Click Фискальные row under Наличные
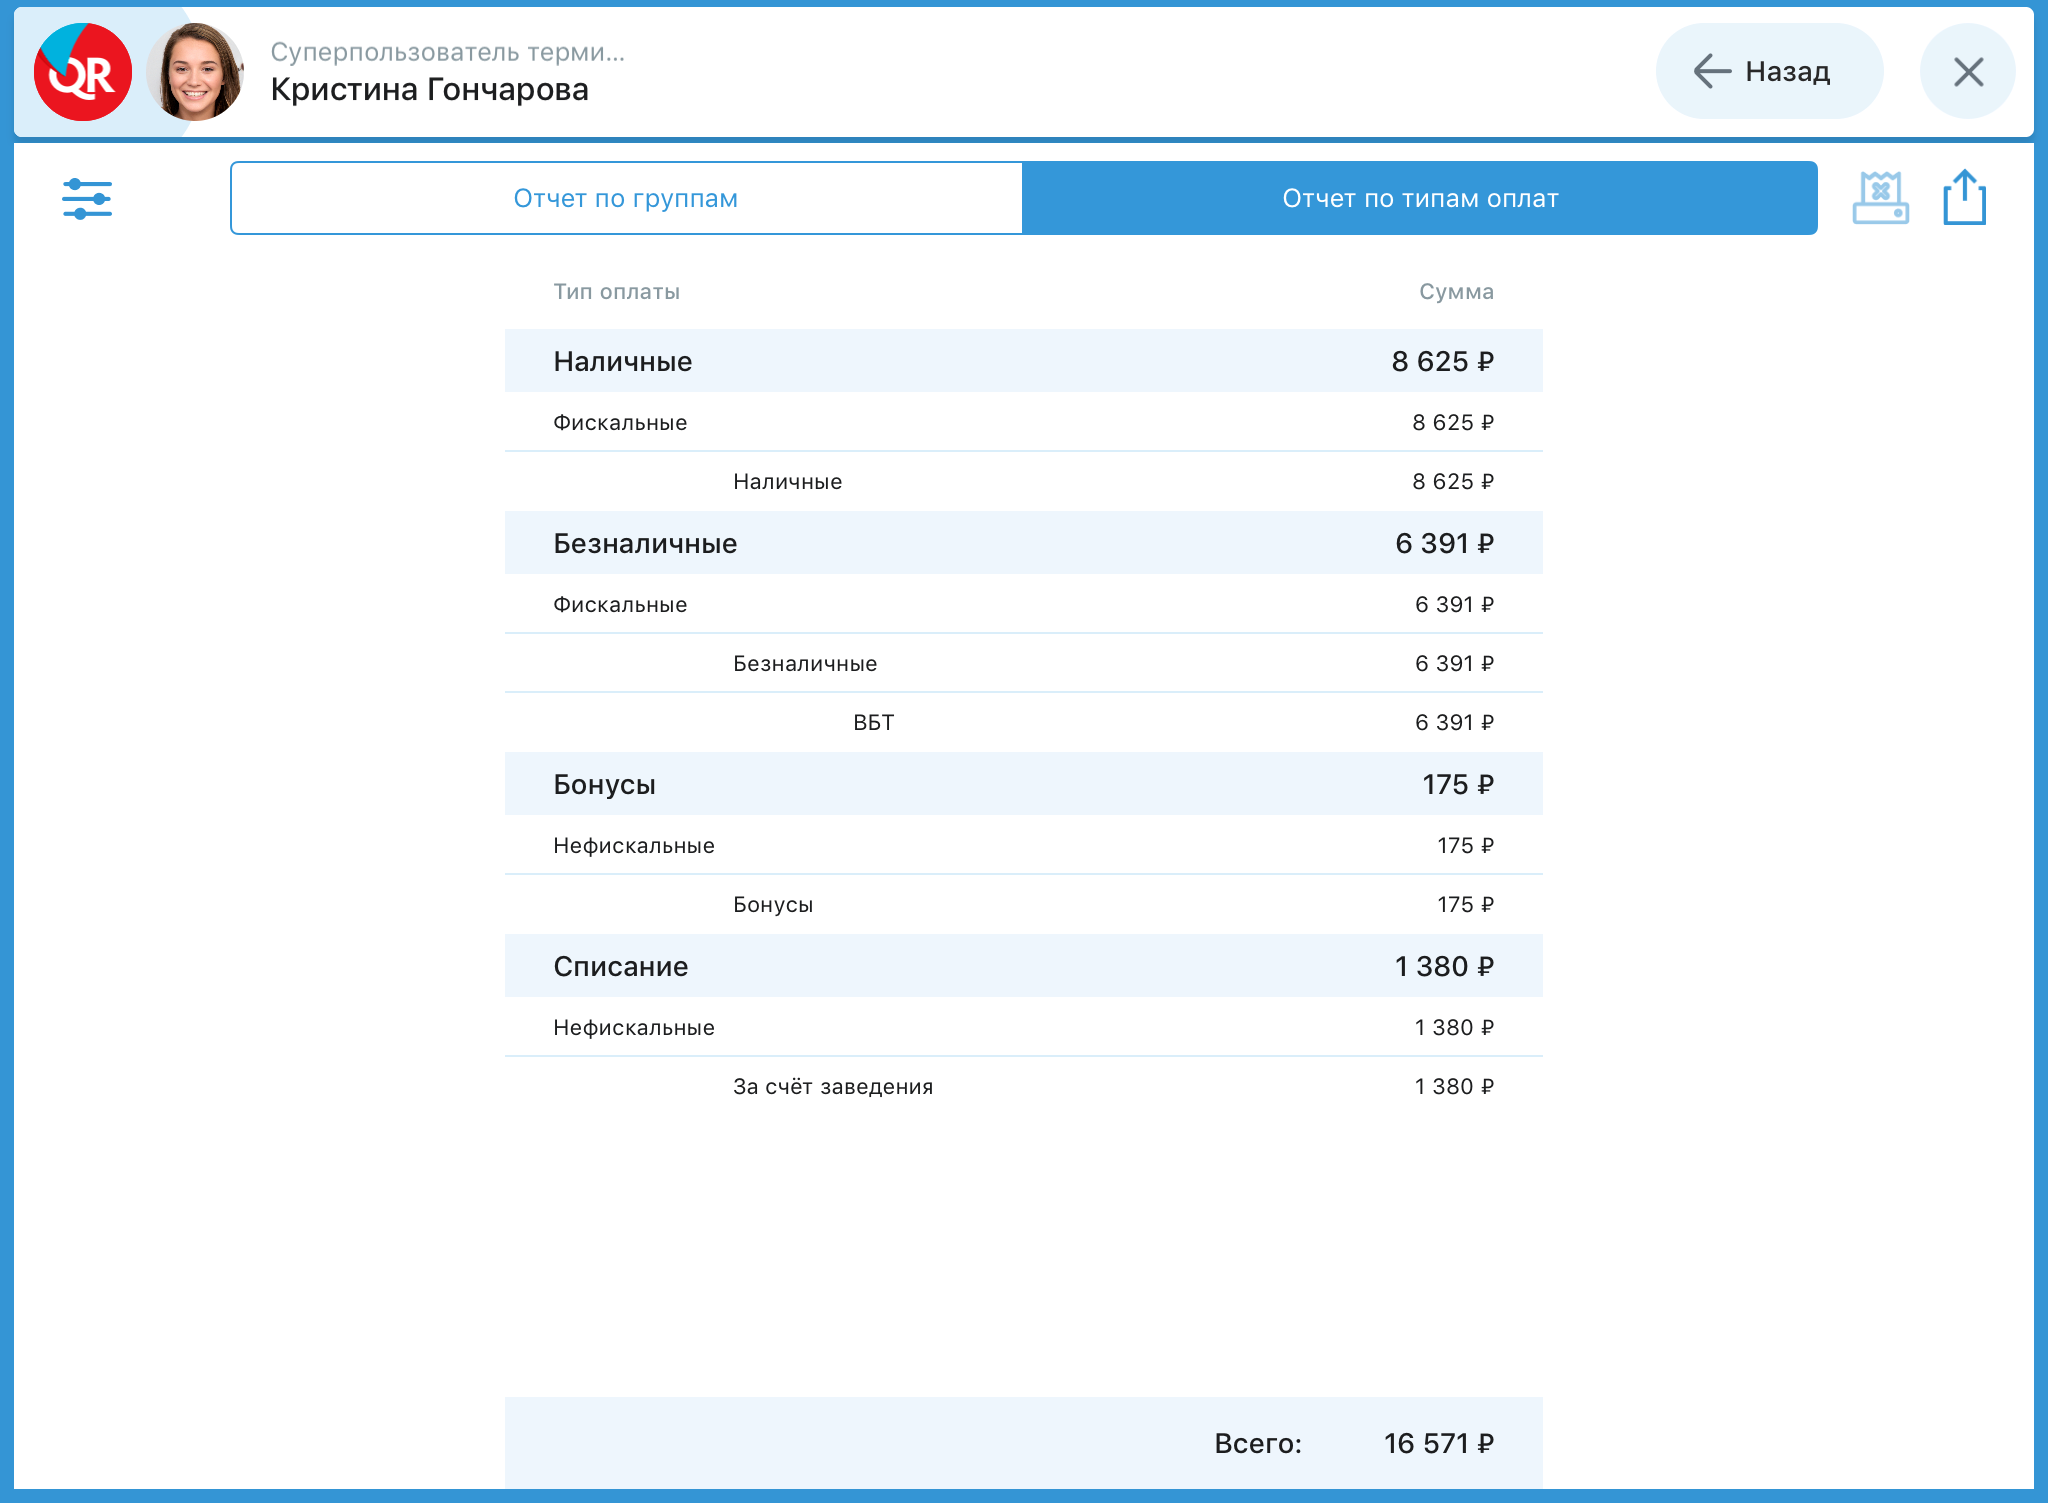The width and height of the screenshot is (2048, 1503). pyautogui.click(x=1022, y=422)
